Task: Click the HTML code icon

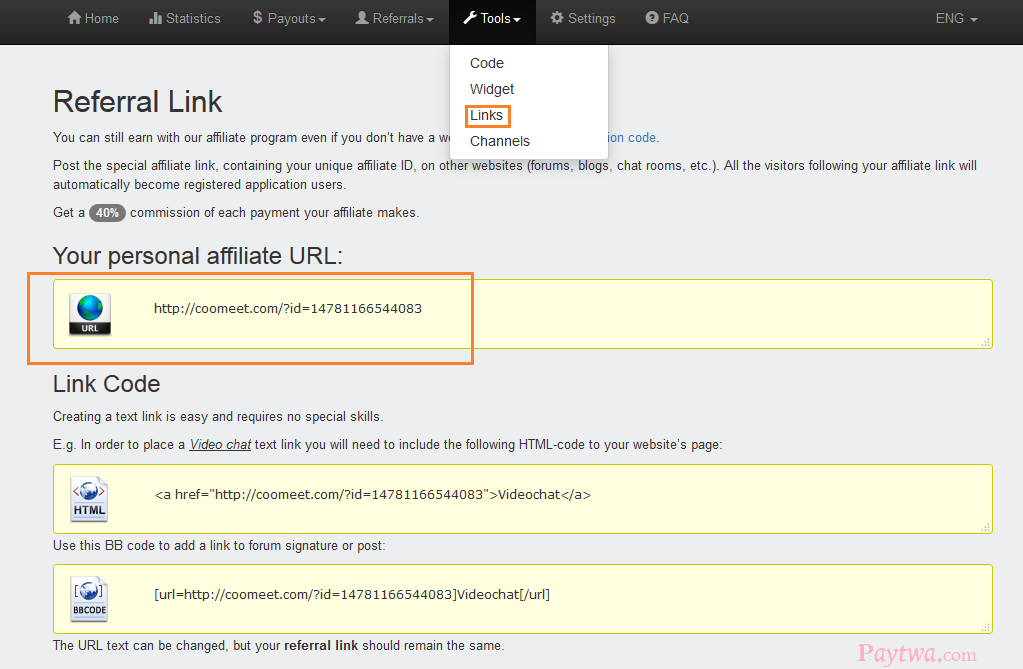Action: 89,498
